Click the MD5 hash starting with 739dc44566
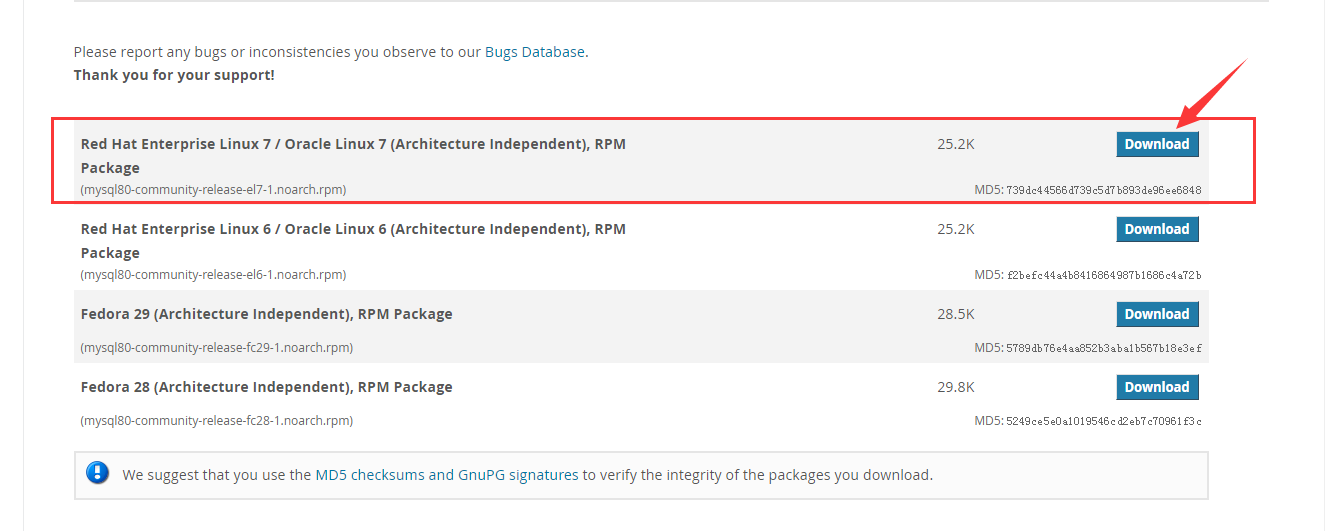Viewport: 1325px width, 531px height. 1104,190
